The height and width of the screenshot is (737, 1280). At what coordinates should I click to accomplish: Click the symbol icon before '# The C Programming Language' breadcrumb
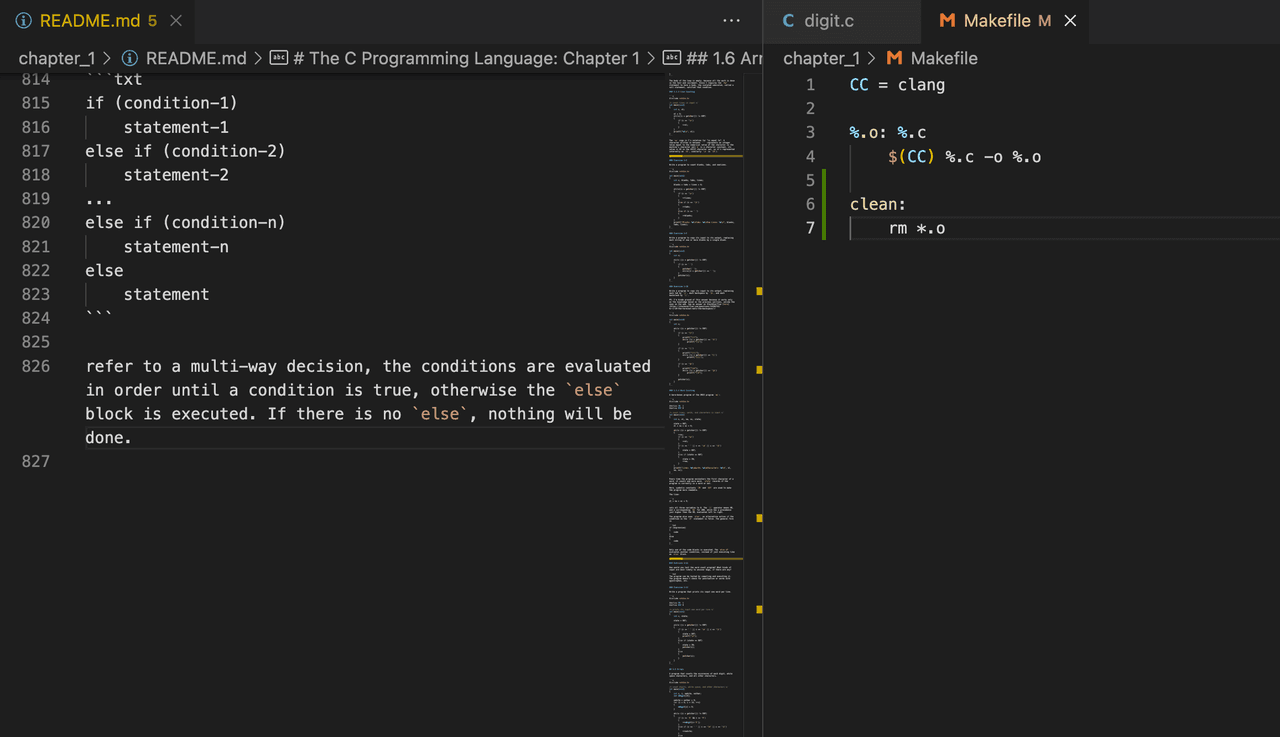[x=279, y=58]
